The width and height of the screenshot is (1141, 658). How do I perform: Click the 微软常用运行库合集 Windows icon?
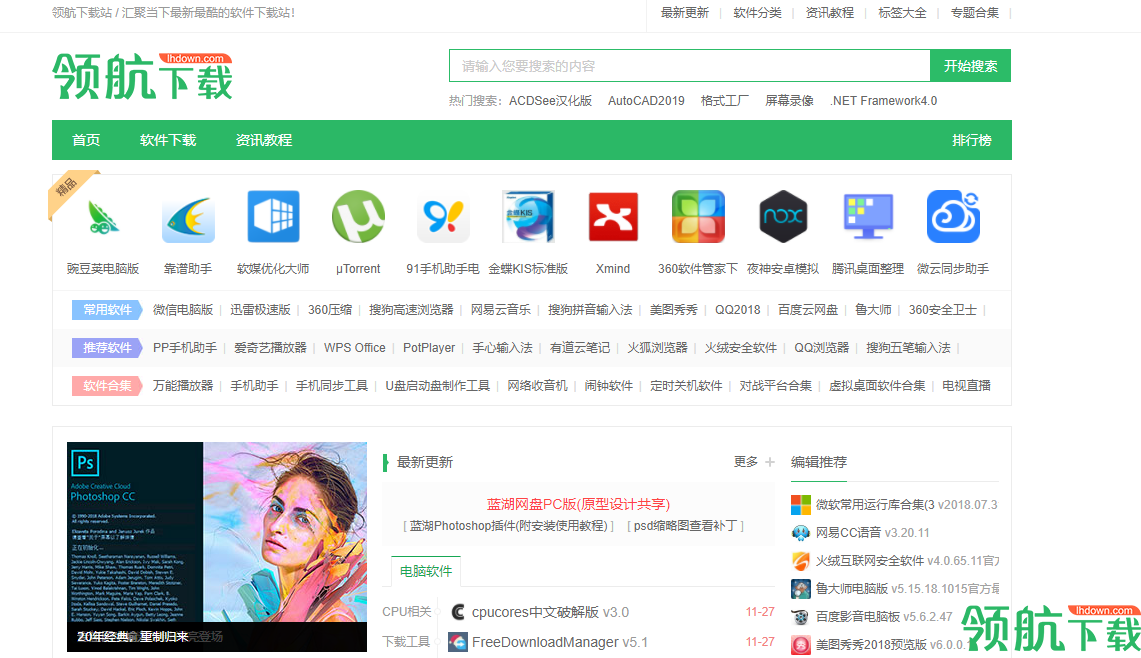(x=800, y=504)
